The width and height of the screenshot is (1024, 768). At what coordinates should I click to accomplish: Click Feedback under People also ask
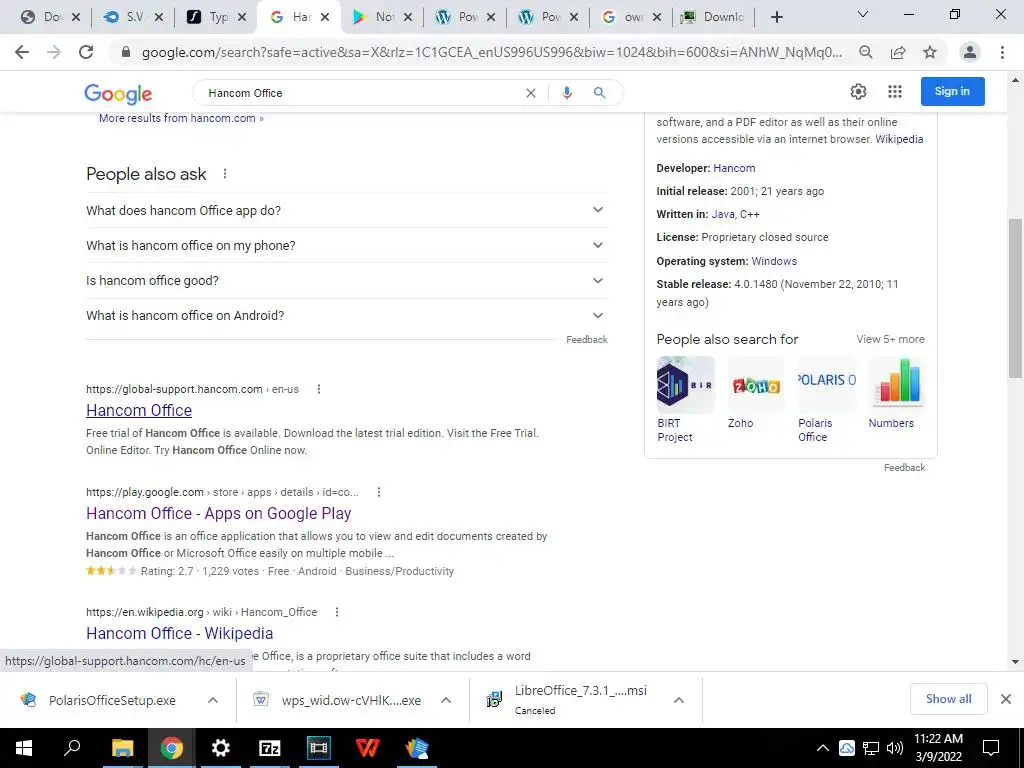click(586, 340)
